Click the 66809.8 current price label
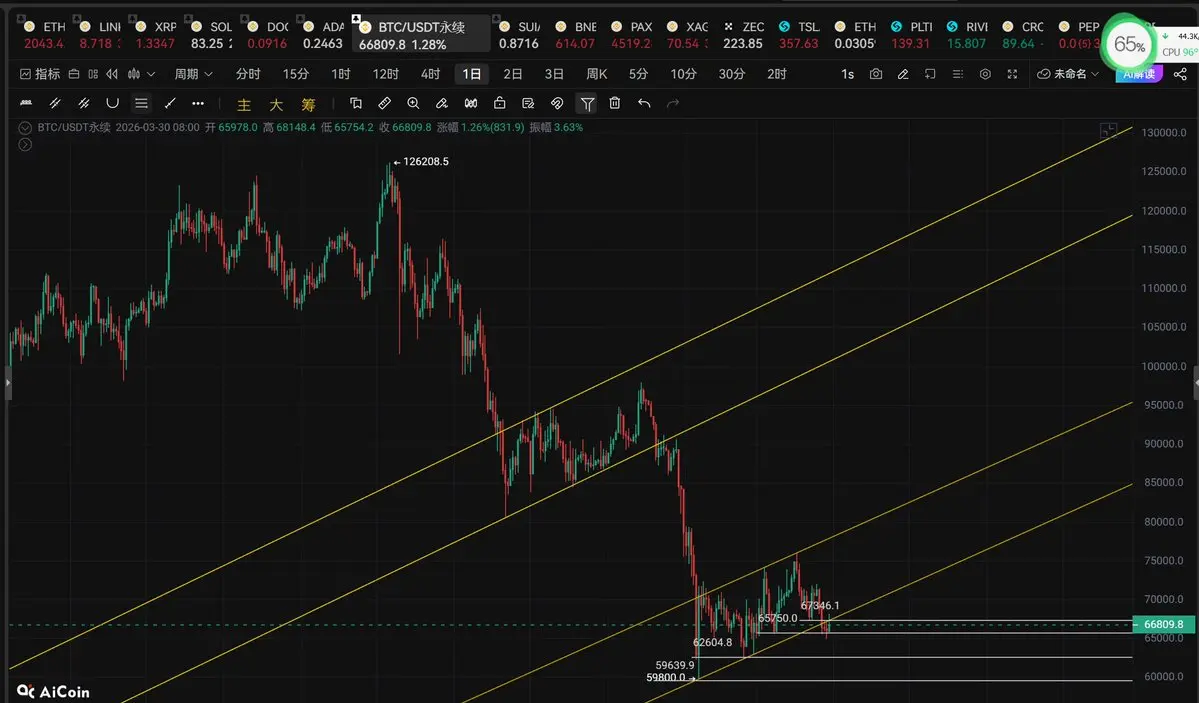The image size is (1199, 703). [x=1163, y=624]
